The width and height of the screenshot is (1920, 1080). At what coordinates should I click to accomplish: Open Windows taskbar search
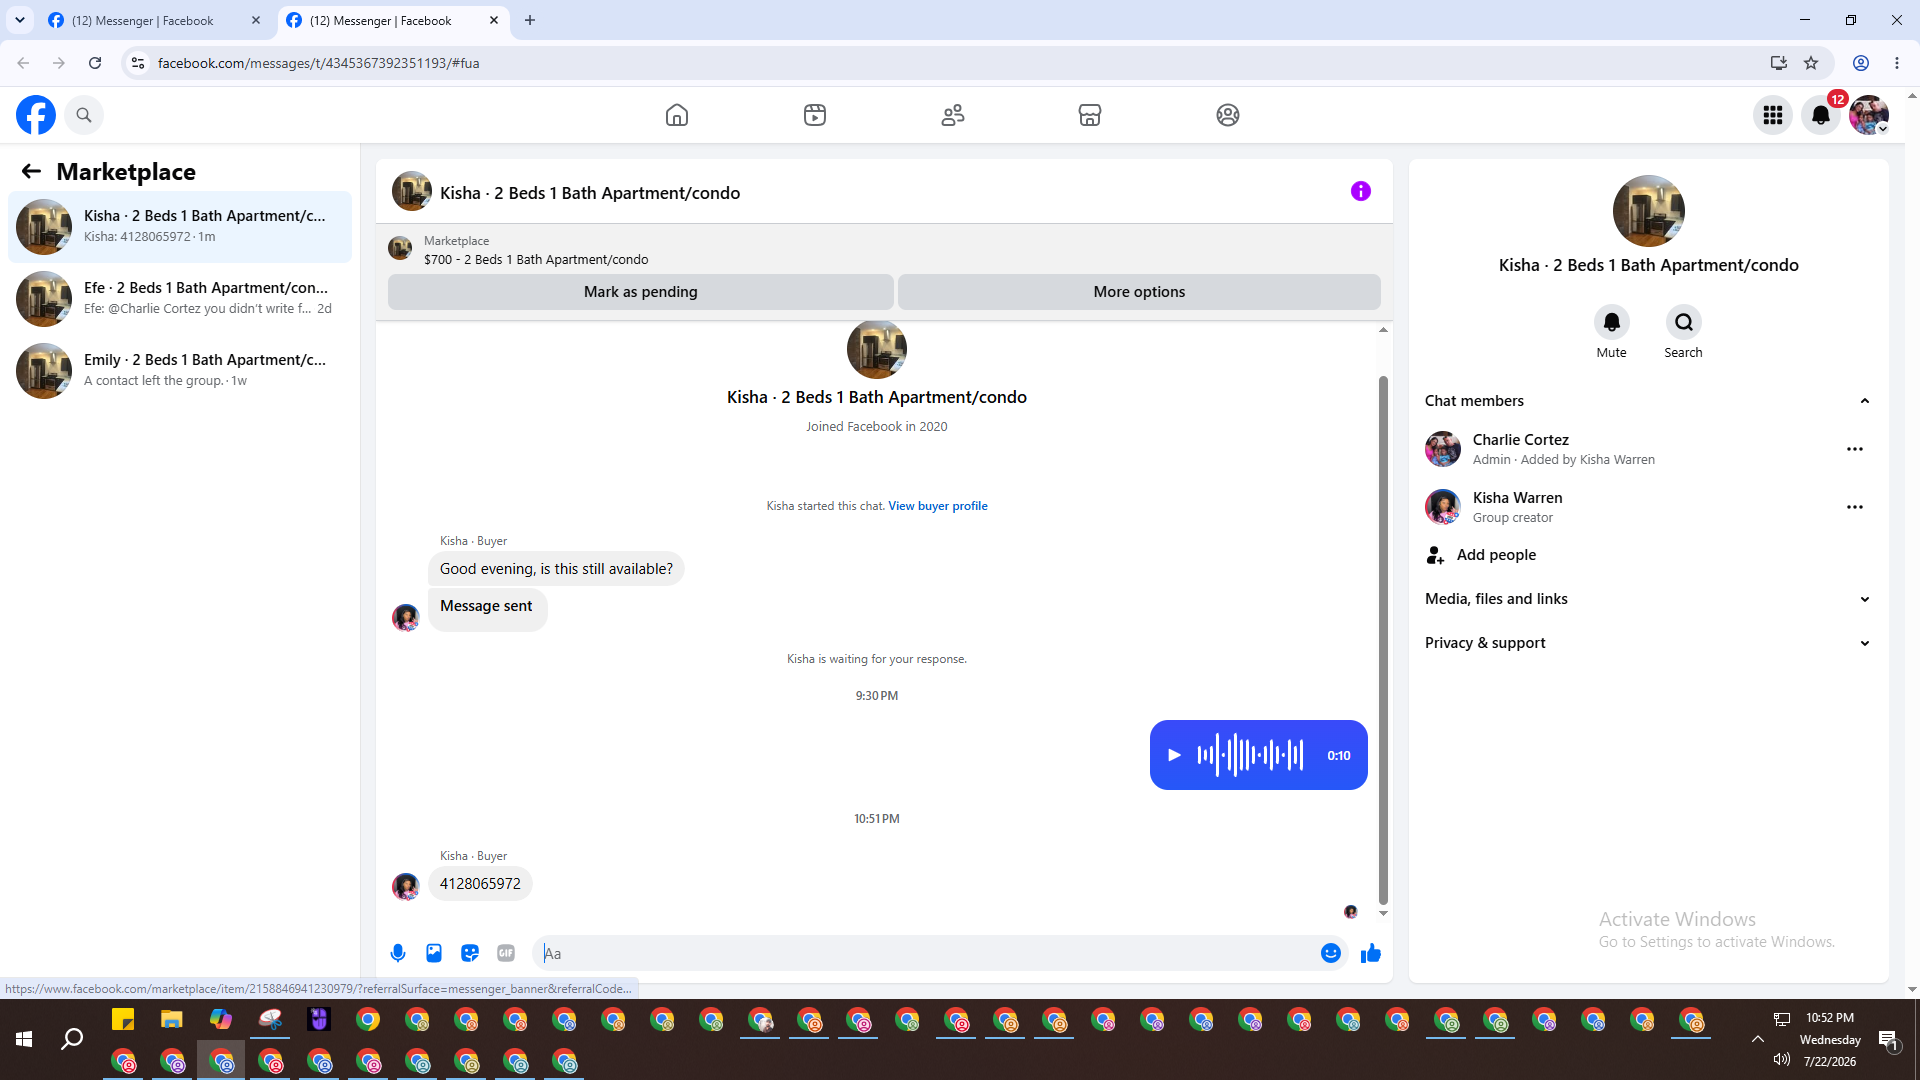[x=72, y=1039]
